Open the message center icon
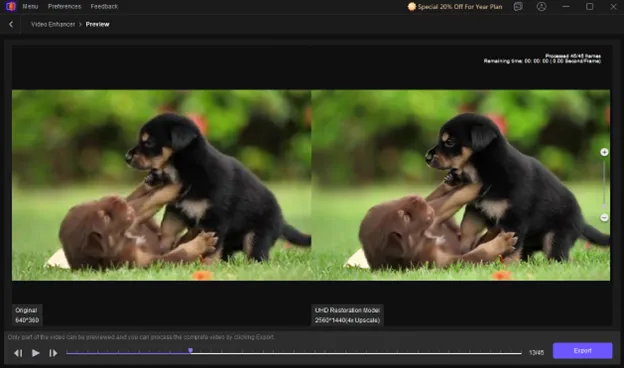Image resolution: width=624 pixels, height=368 pixels. pos(518,6)
